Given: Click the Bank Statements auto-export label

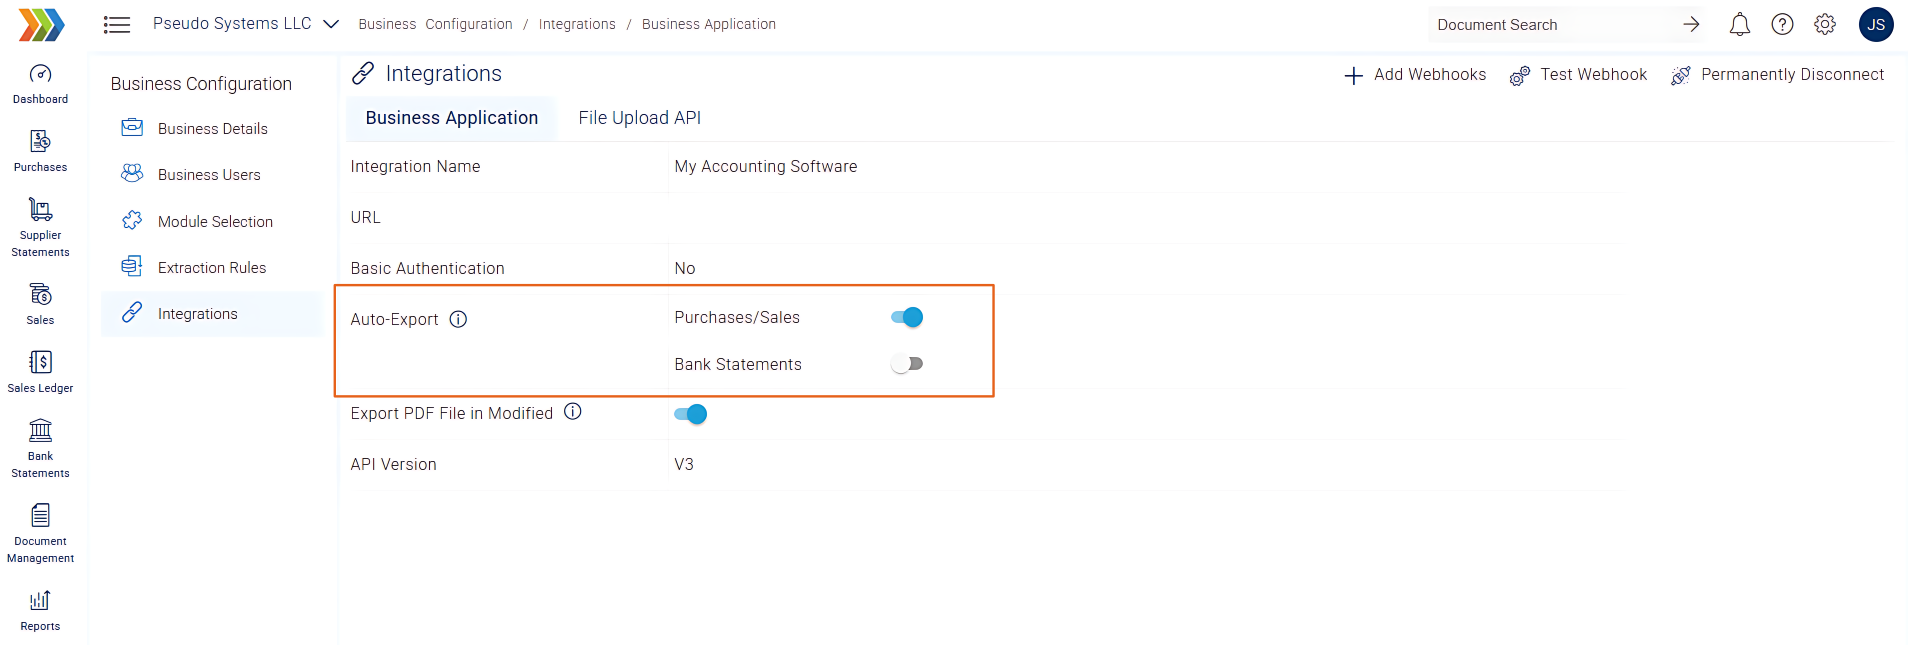Looking at the screenshot, I should tap(738, 364).
